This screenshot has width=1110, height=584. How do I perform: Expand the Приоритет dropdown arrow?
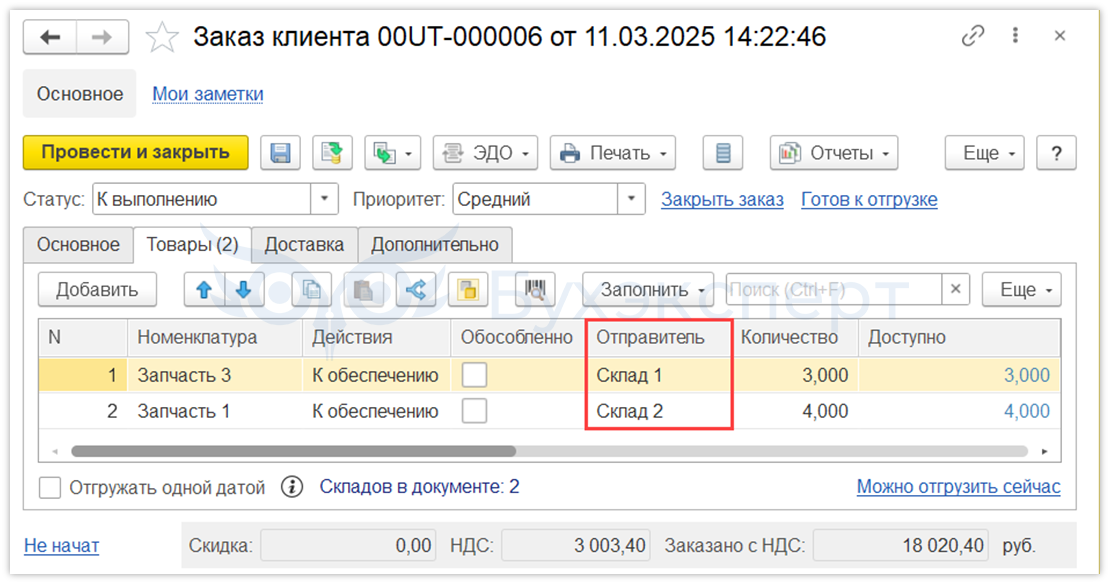(631, 199)
